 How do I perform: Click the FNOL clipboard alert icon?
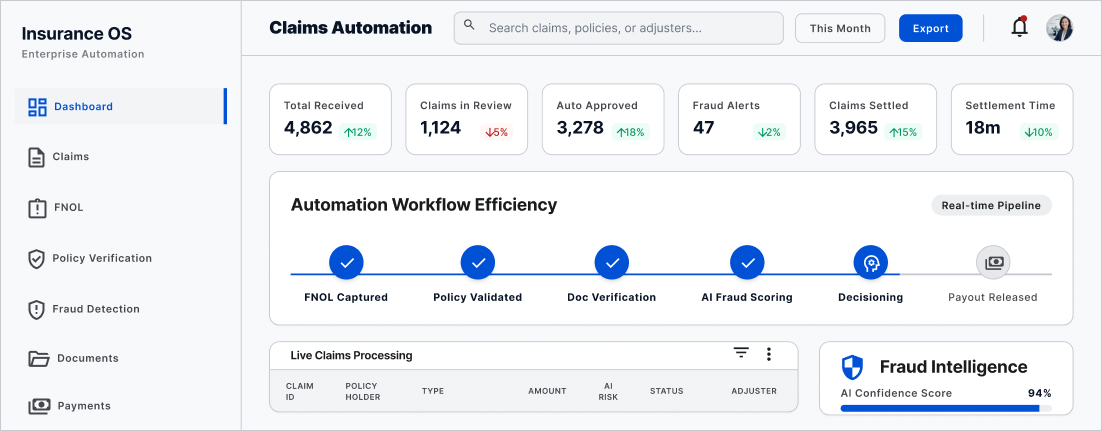37,208
